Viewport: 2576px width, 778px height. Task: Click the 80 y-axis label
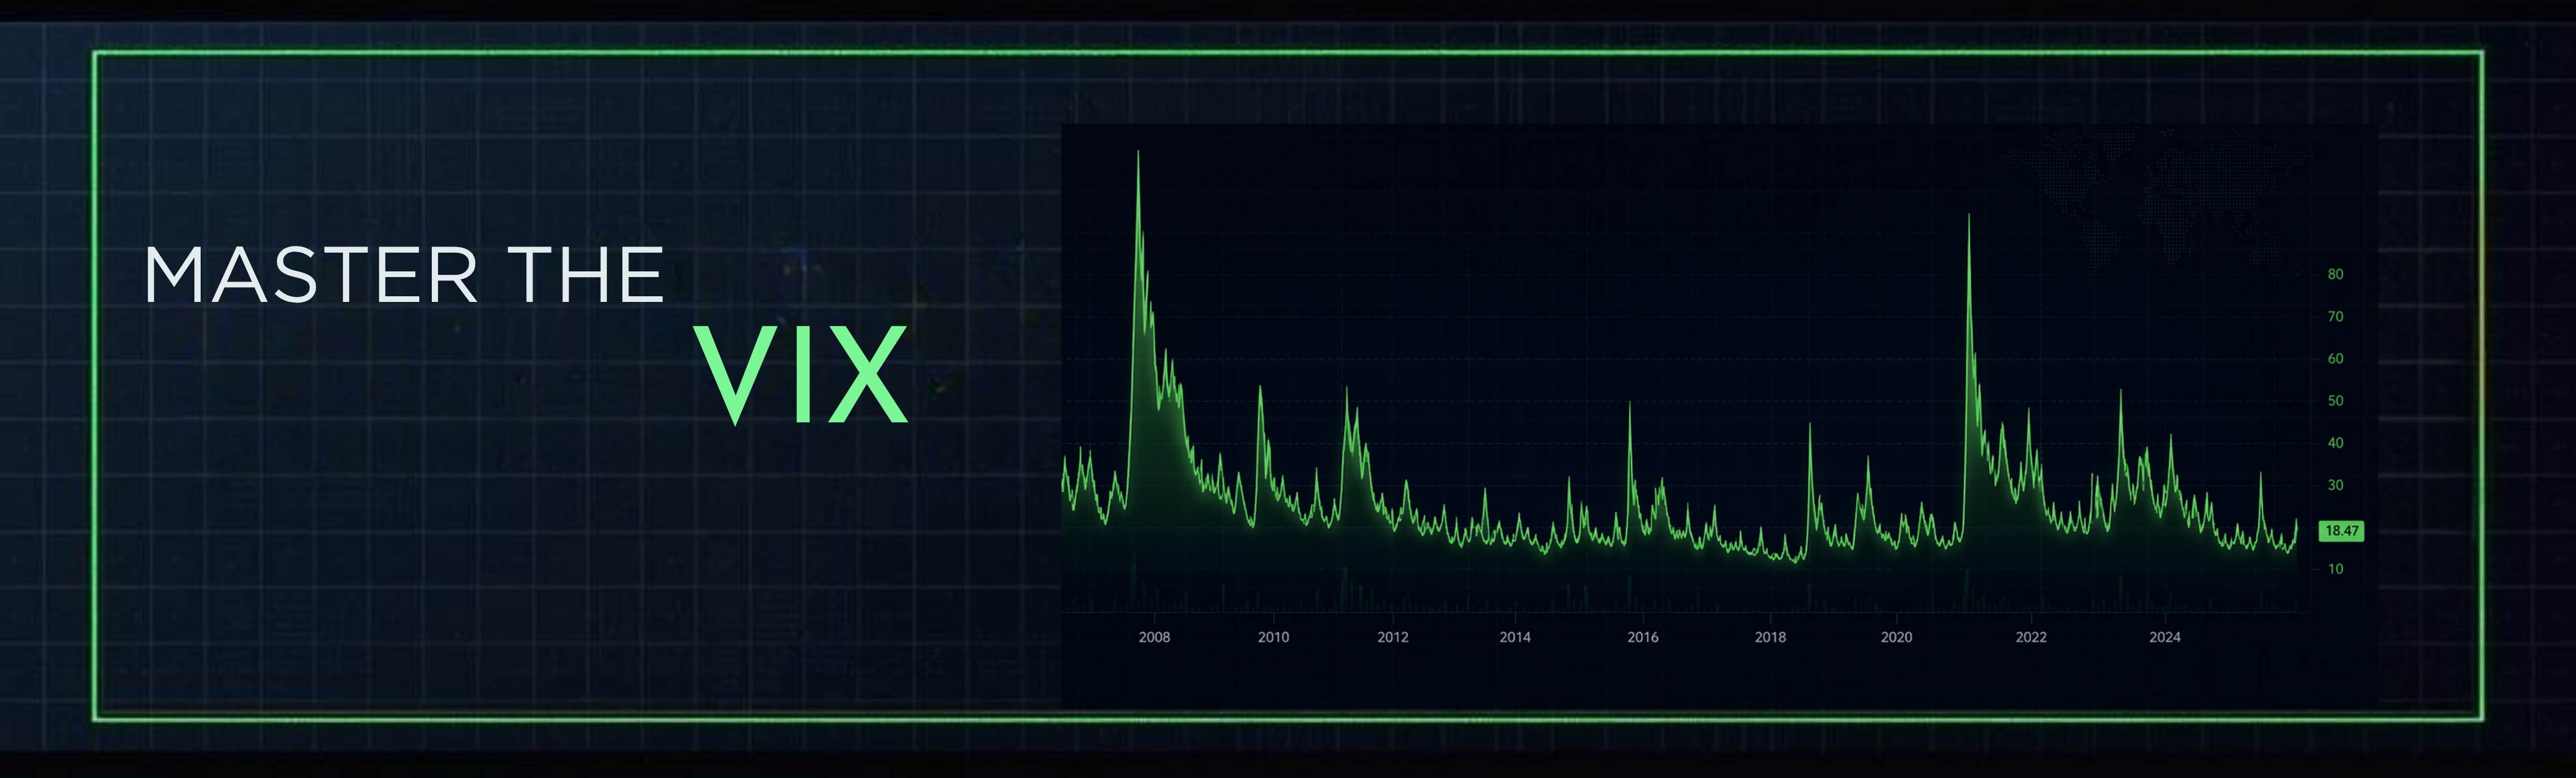tap(2335, 274)
